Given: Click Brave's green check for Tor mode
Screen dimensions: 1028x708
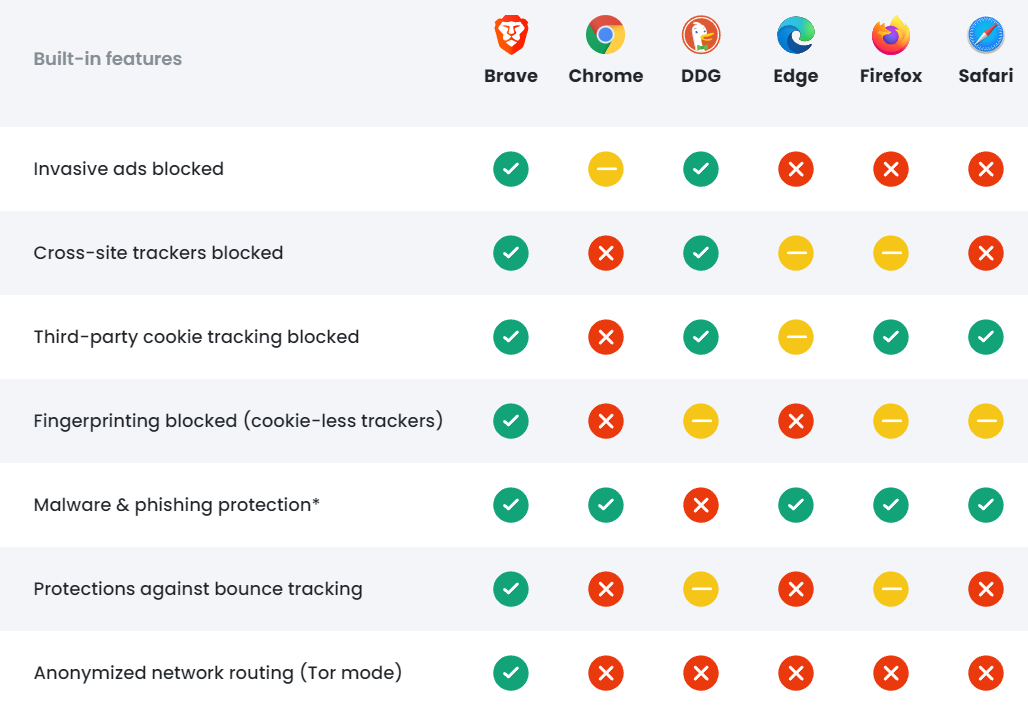Looking at the screenshot, I should 511,673.
